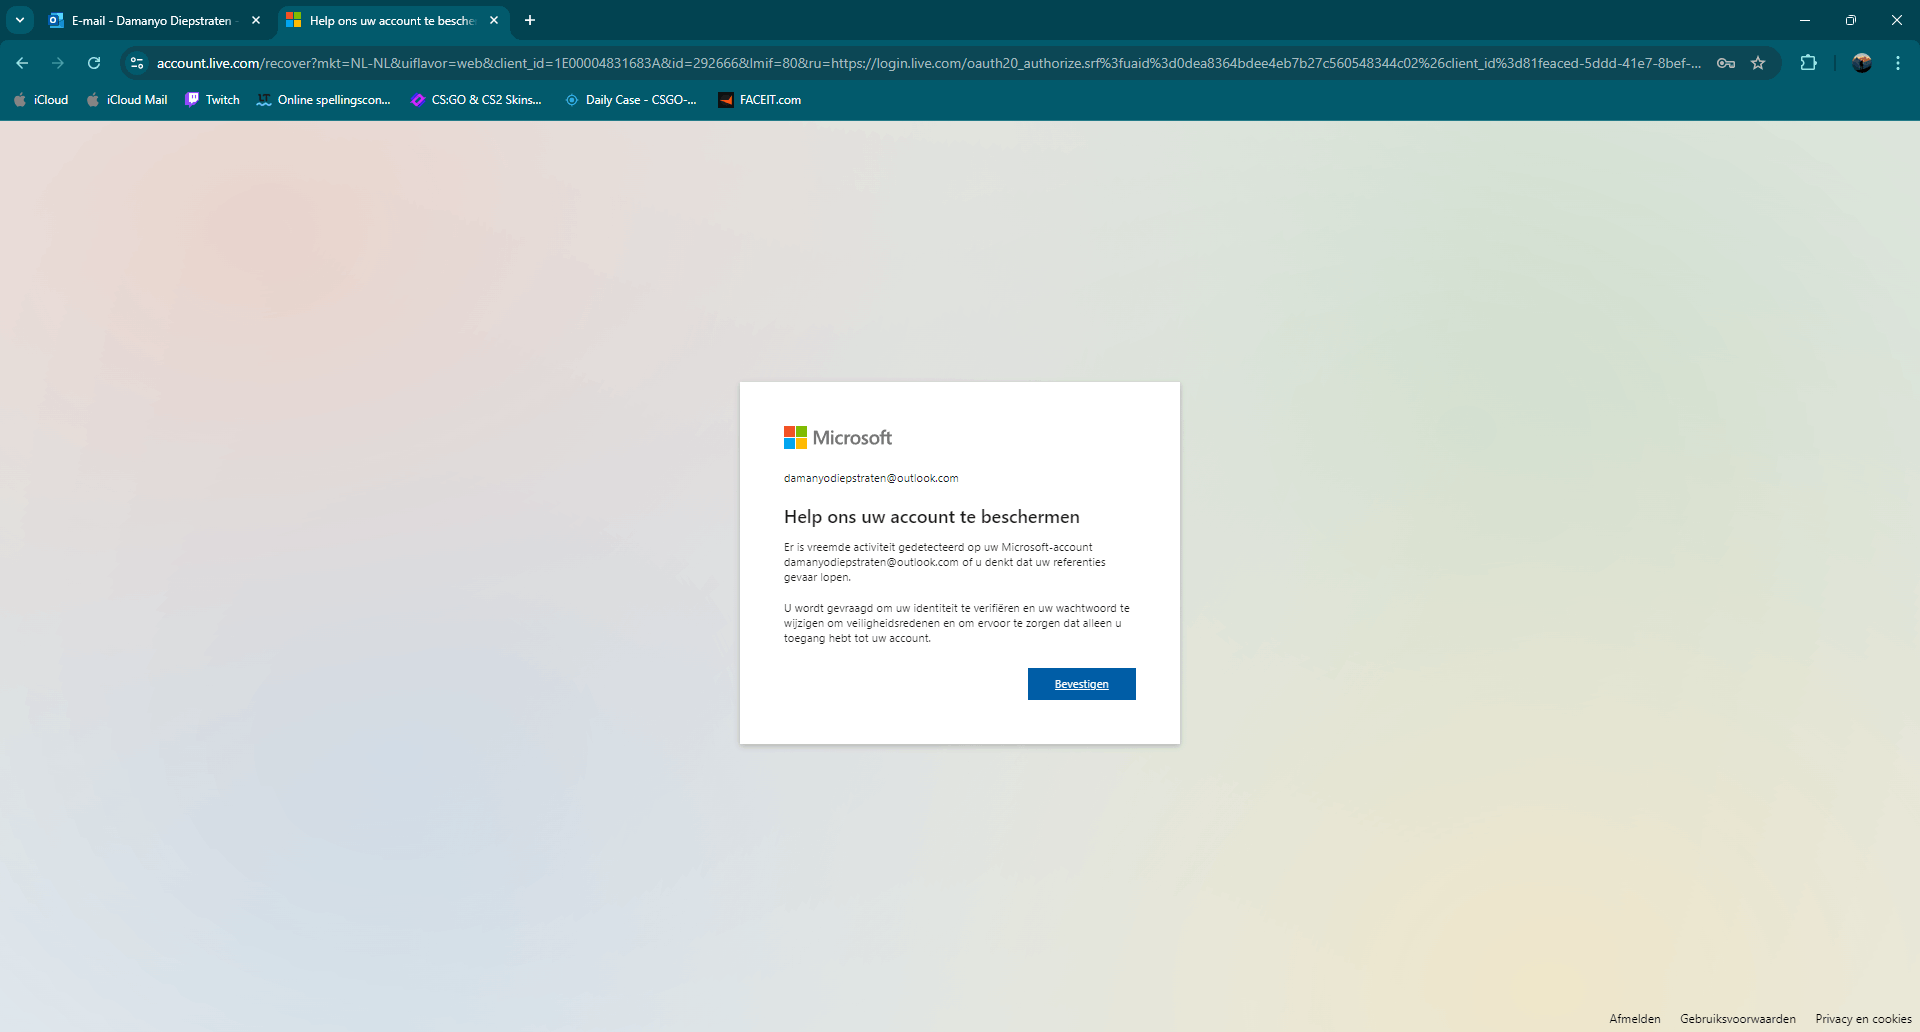Open the Online spellingscon... bookmark
1920x1032 pixels.
[324, 100]
